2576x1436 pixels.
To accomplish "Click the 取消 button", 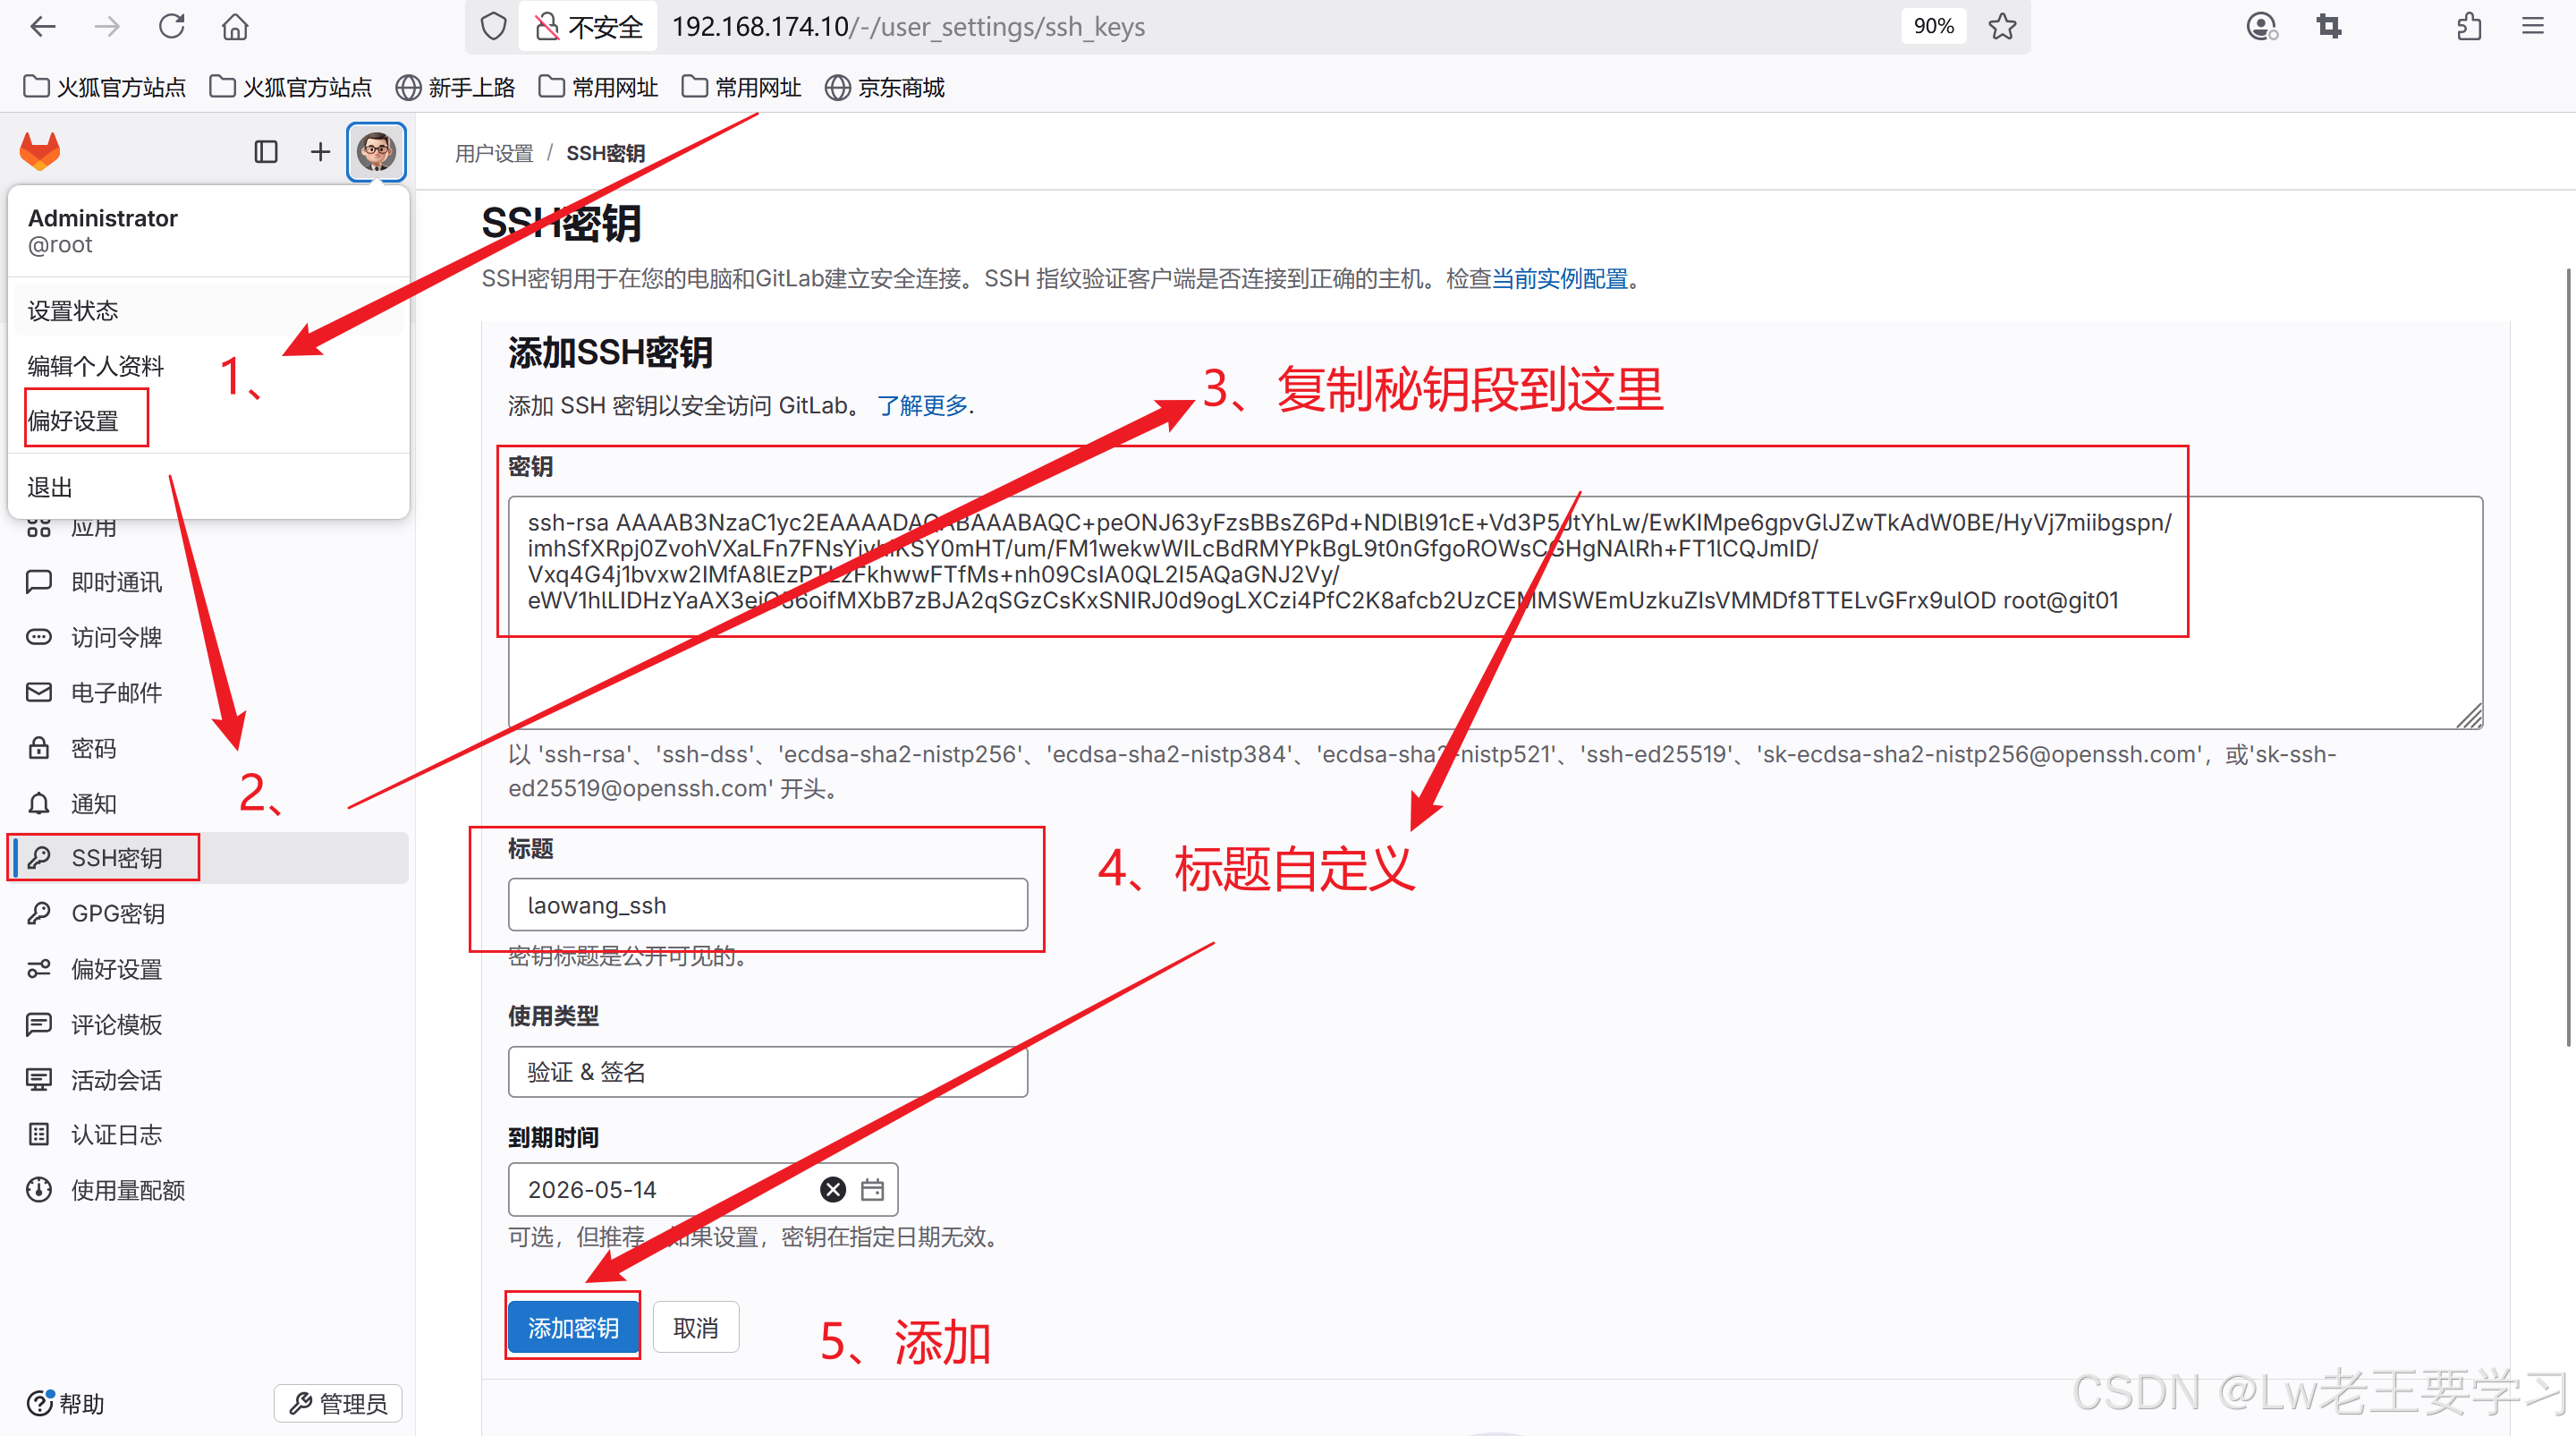I will 696,1328.
